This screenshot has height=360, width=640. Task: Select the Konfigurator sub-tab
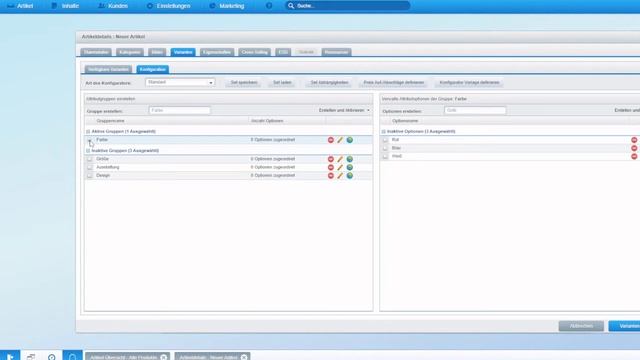tap(153, 69)
